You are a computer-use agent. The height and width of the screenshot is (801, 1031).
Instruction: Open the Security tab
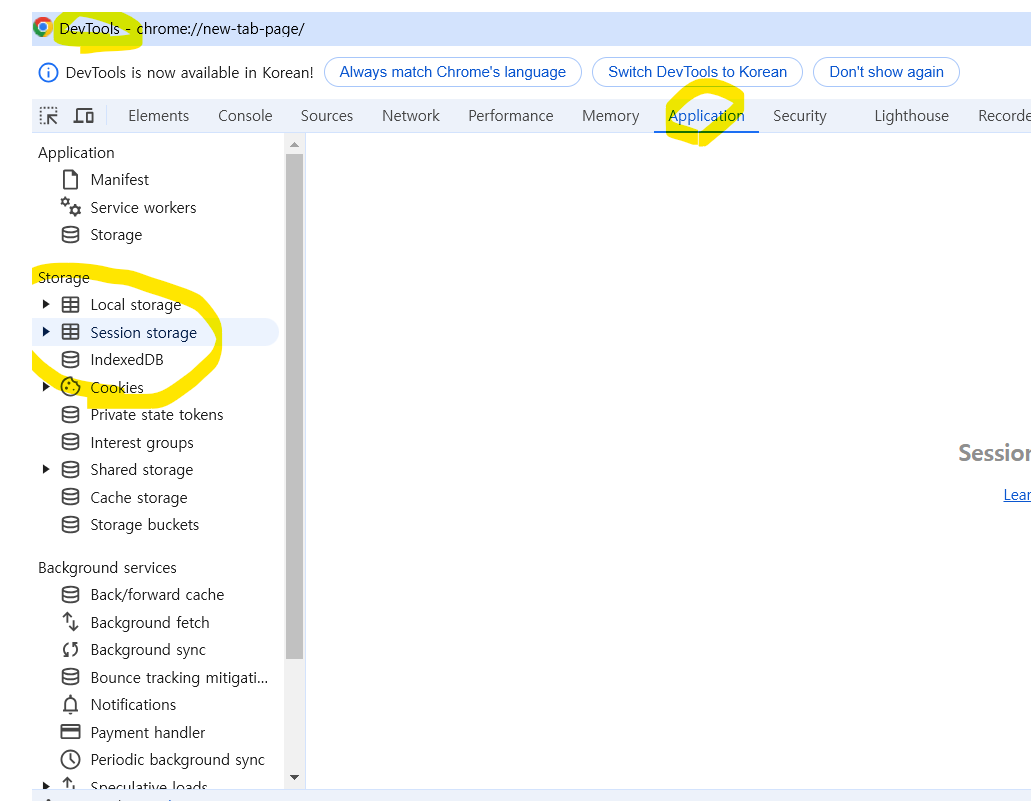800,116
